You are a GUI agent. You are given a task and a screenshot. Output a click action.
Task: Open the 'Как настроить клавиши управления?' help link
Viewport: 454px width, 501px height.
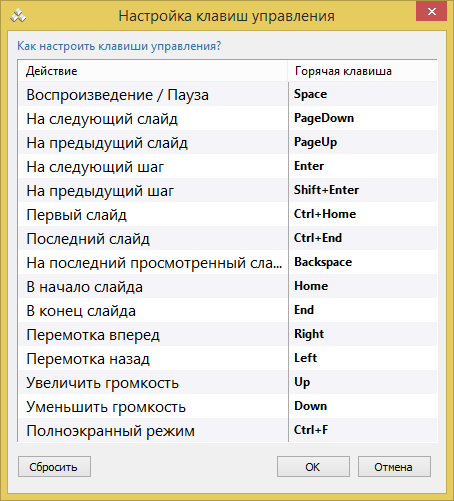(x=119, y=46)
